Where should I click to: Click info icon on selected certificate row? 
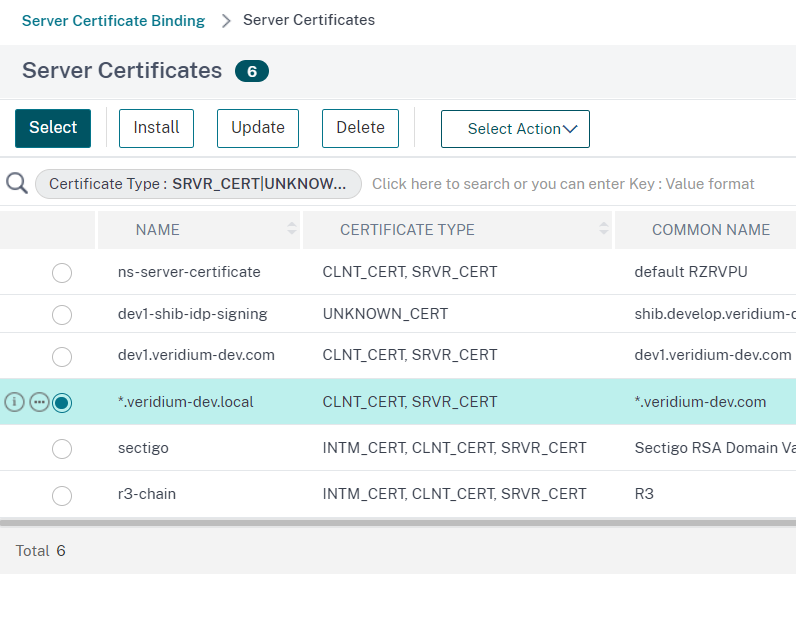point(14,402)
